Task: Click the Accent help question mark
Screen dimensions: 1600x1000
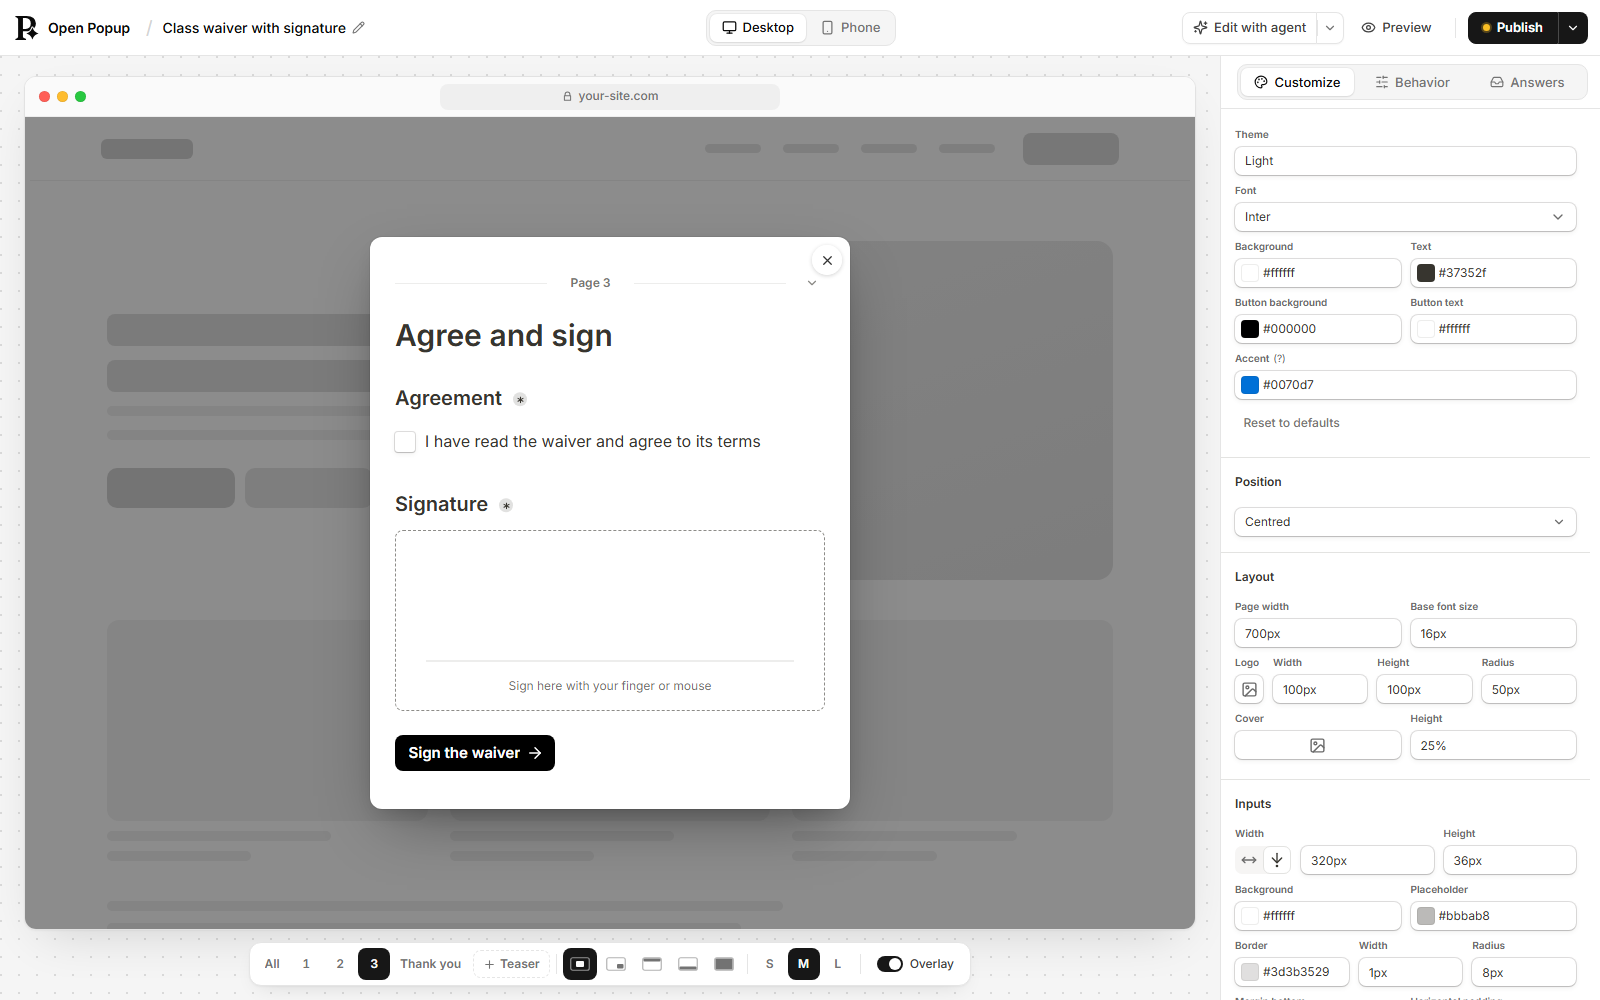Action: pyautogui.click(x=1279, y=358)
